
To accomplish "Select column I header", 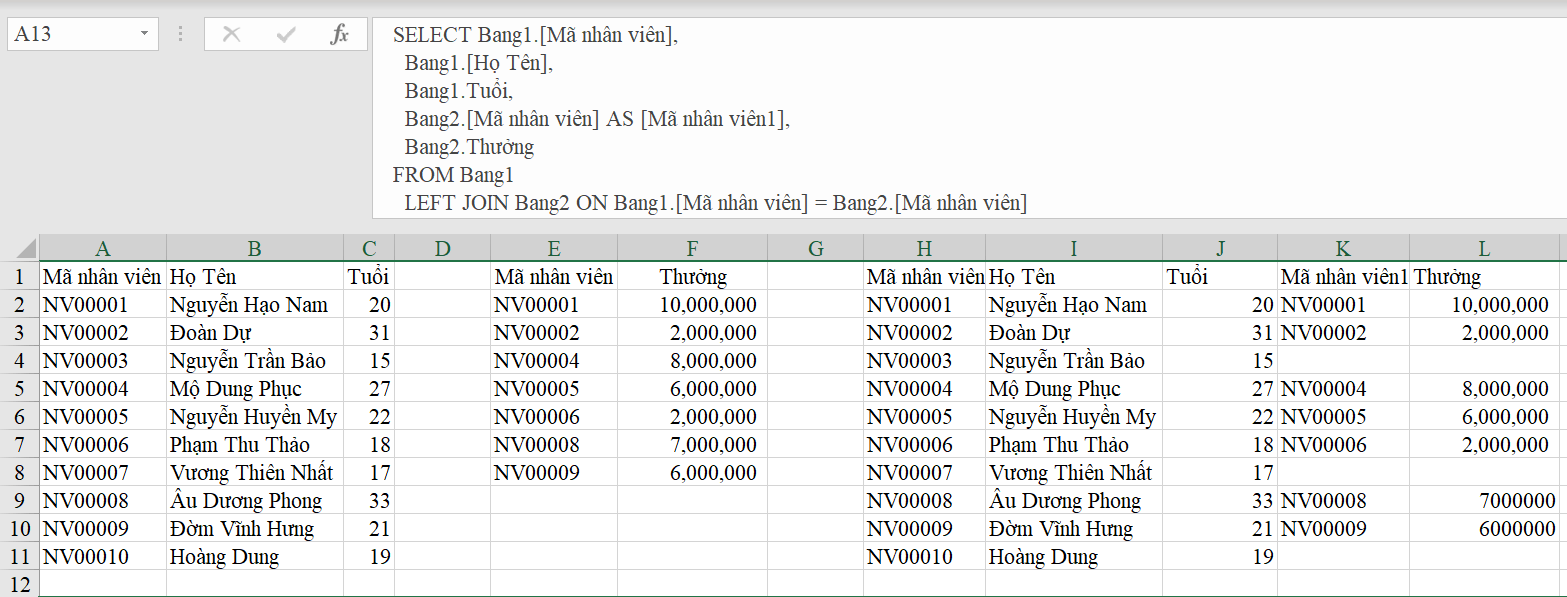I will point(1074,249).
